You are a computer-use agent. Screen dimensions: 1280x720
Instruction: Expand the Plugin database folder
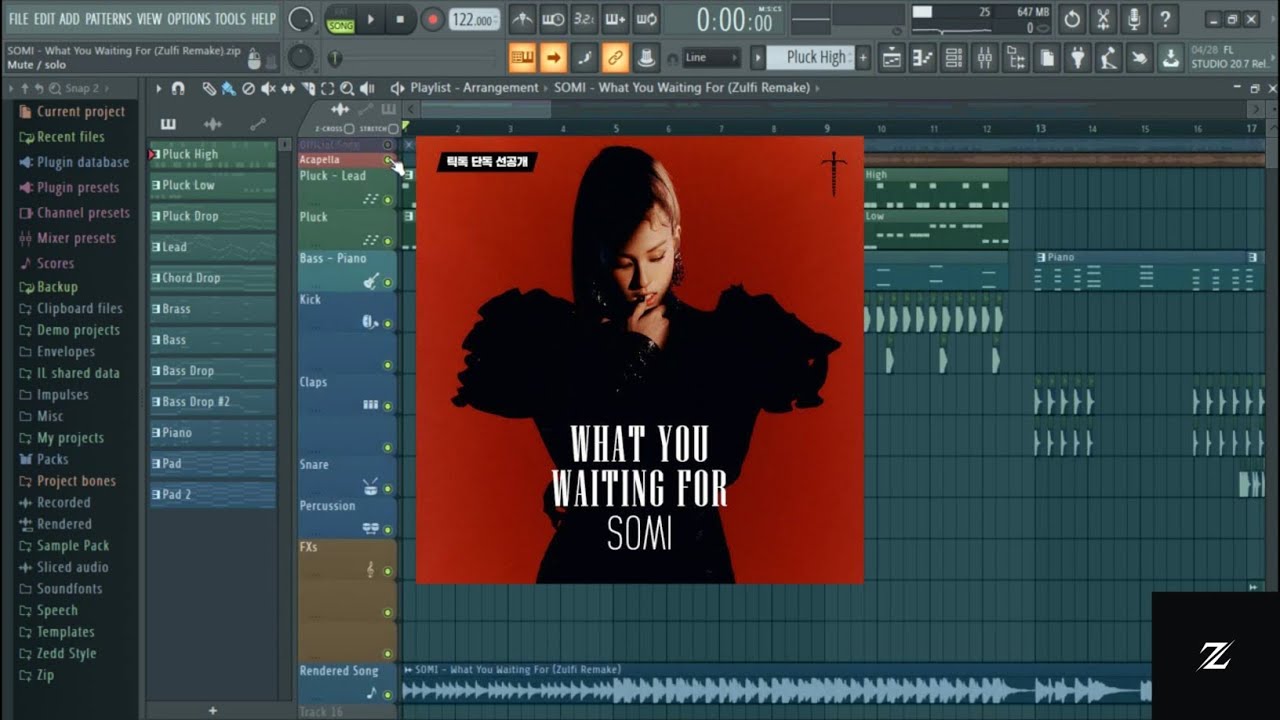coord(75,162)
